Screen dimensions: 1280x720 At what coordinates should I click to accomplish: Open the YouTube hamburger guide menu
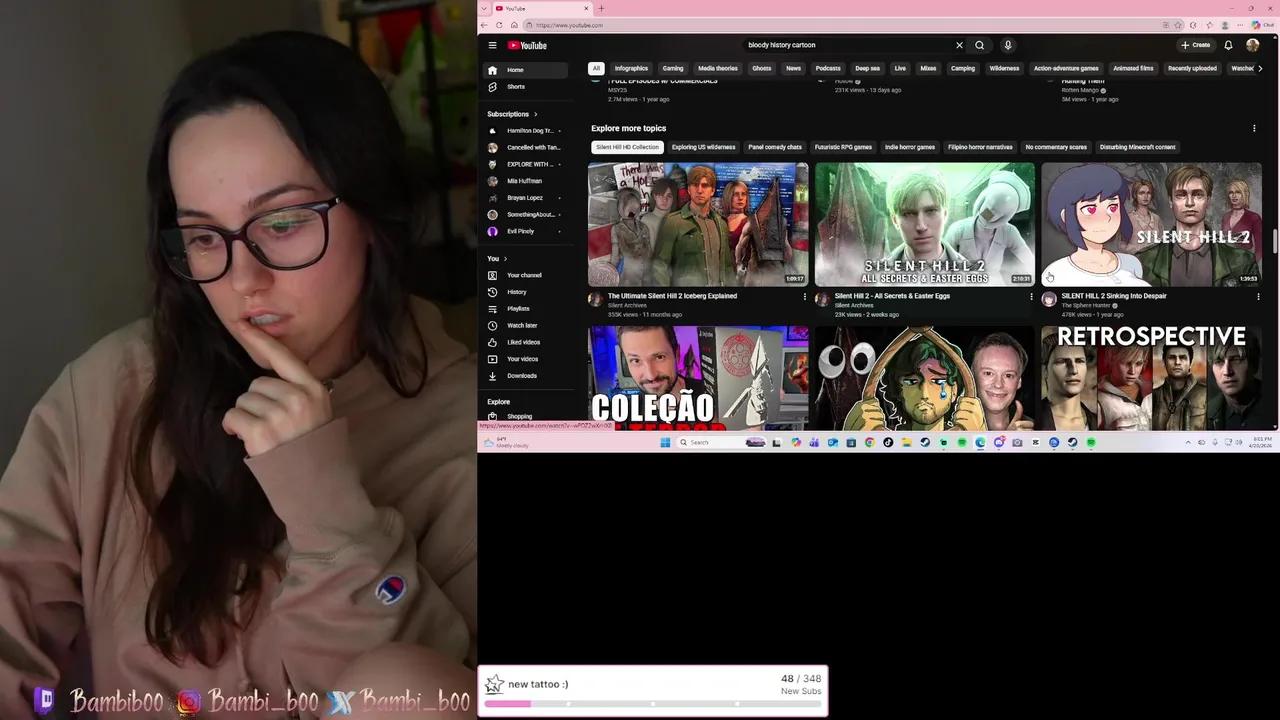tap(492, 45)
